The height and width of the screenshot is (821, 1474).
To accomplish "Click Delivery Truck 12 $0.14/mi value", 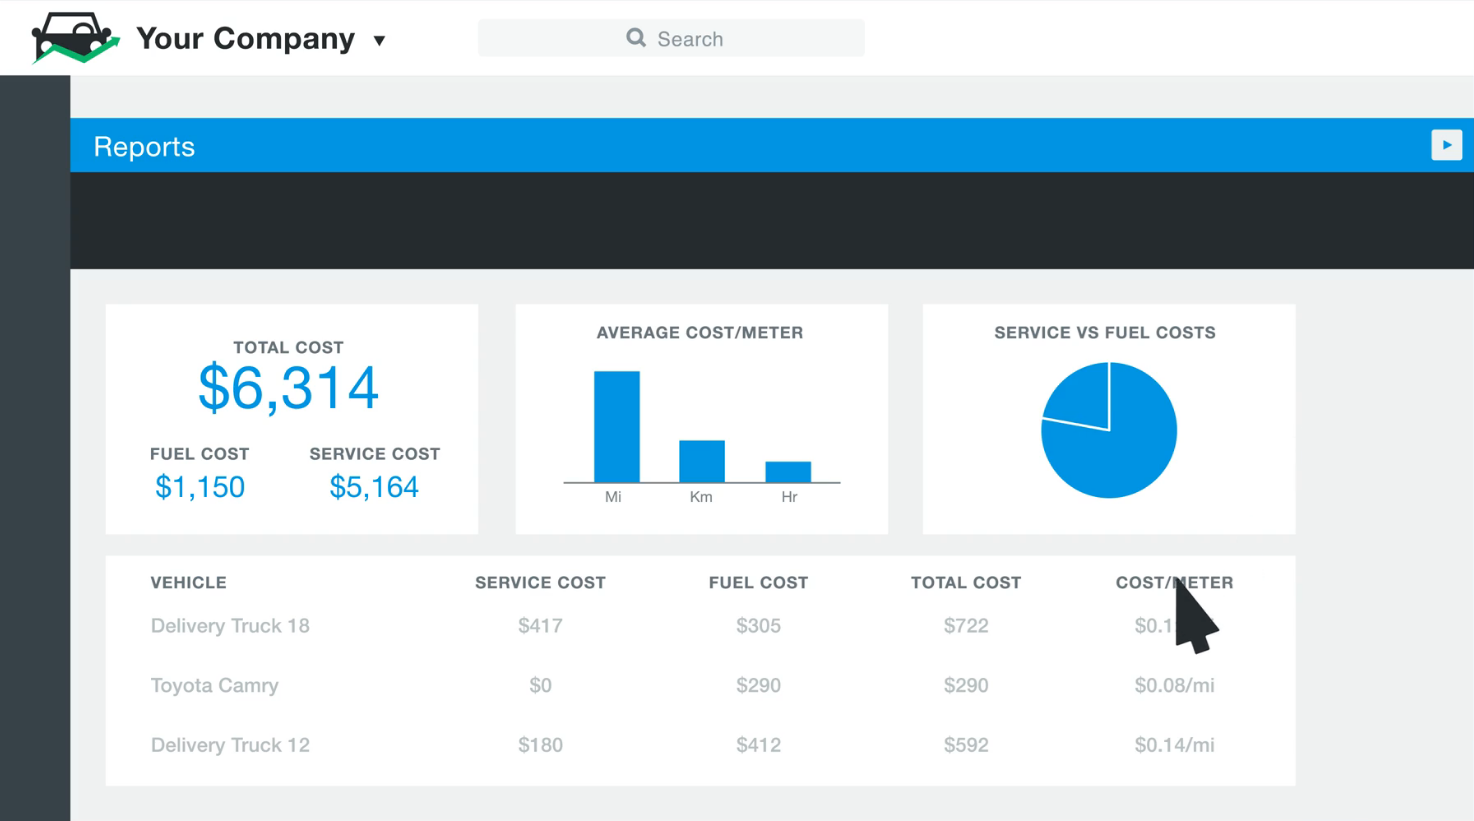I will 1174,746.
